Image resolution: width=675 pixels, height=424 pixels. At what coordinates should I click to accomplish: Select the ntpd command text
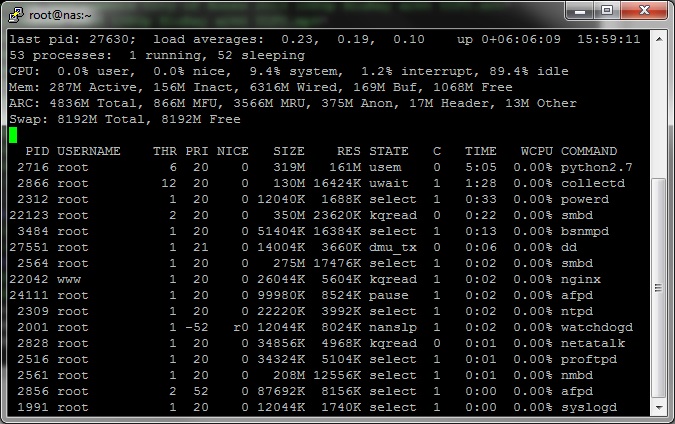pos(577,311)
